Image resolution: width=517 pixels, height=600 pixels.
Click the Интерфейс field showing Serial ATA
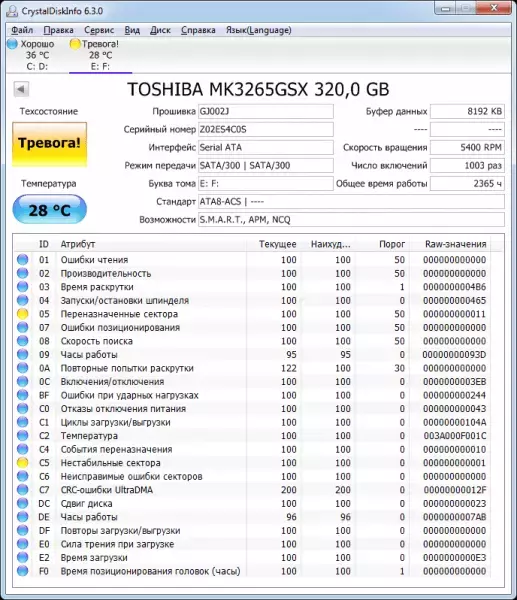pos(266,147)
